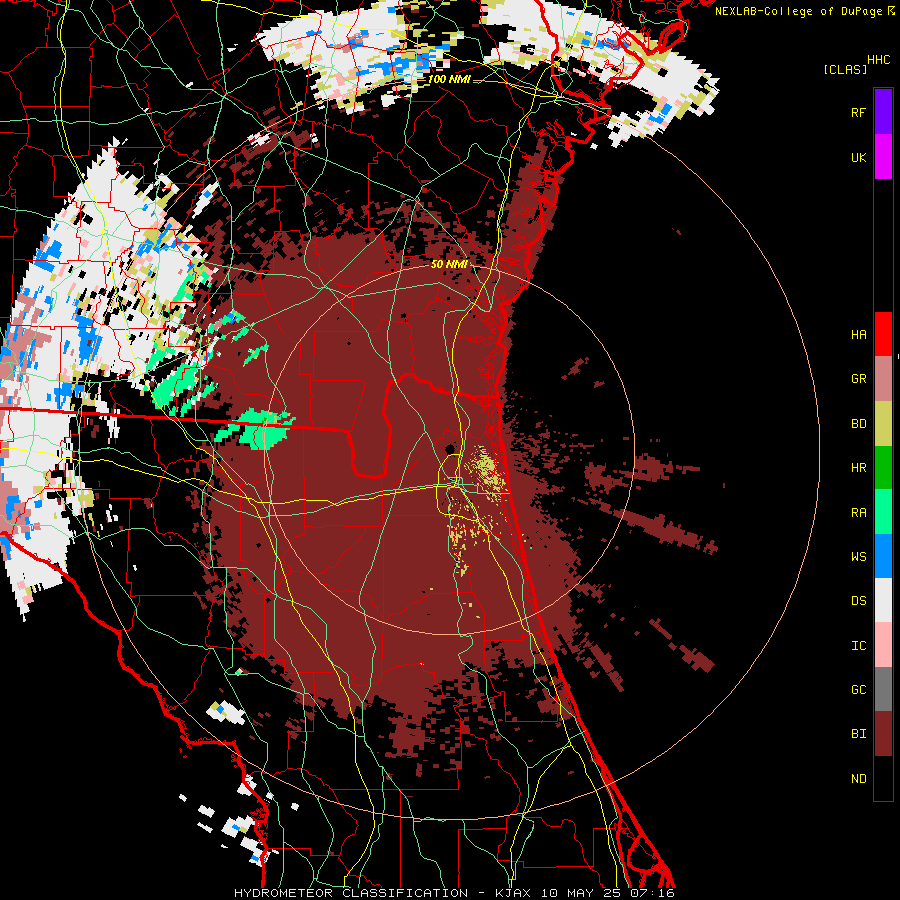Image resolution: width=900 pixels, height=900 pixels.
Task: Click the RF purple legend swatch
Action: pos(883,112)
